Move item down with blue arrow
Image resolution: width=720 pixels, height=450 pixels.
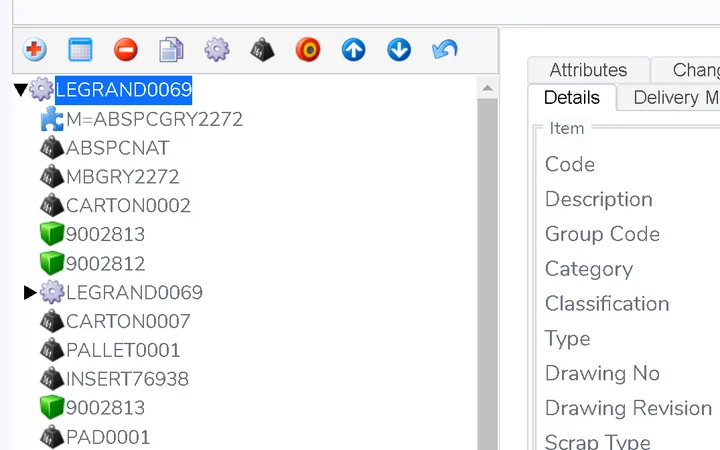pos(399,50)
